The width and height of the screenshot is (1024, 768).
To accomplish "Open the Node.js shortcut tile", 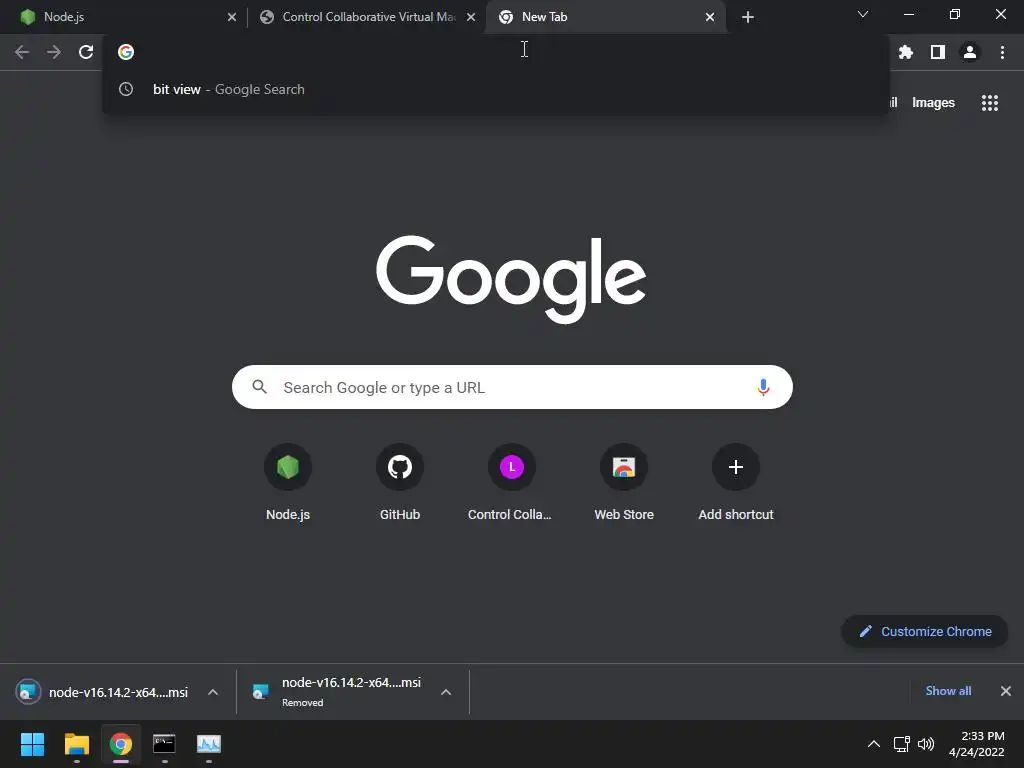I will click(288, 482).
